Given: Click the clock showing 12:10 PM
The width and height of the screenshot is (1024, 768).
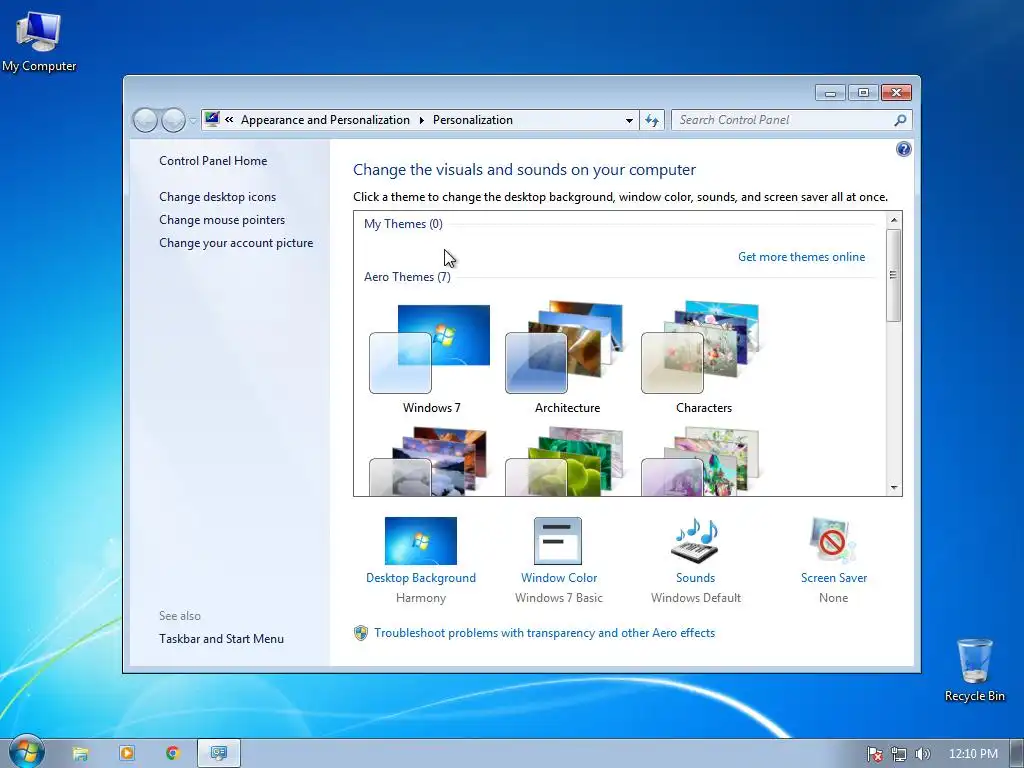Looking at the screenshot, I should (973, 754).
